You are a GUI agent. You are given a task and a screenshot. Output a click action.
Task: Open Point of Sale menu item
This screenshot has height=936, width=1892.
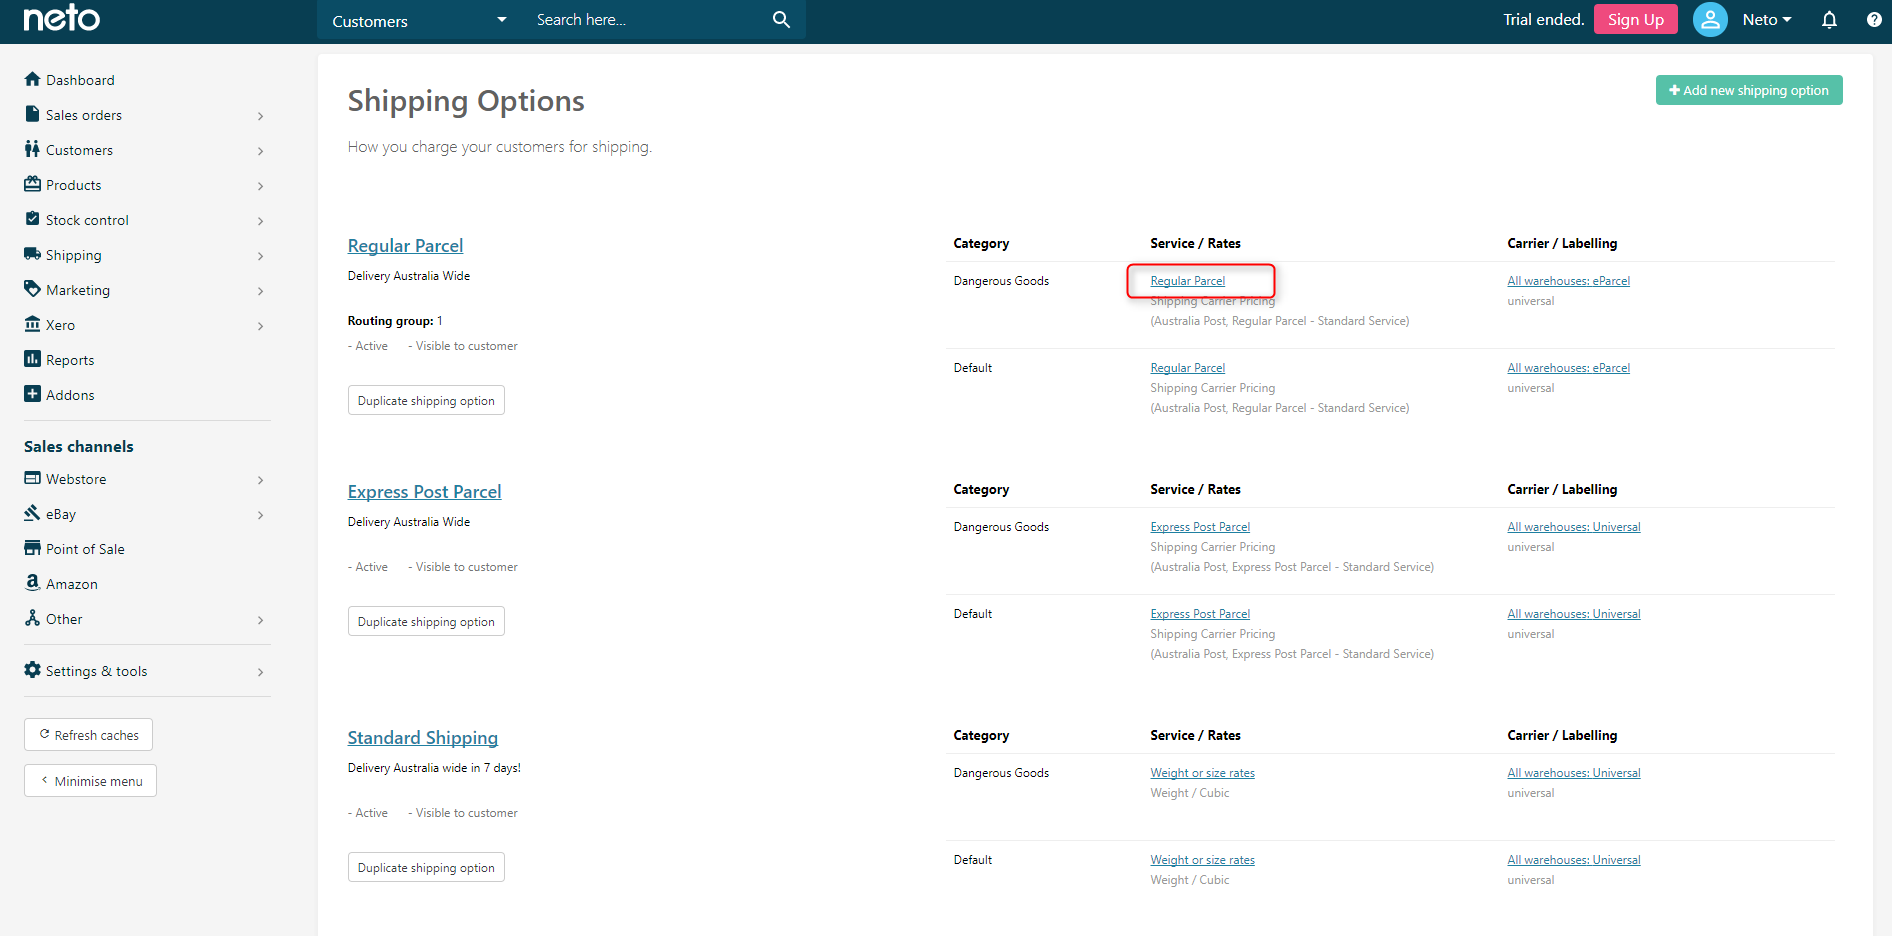[85, 549]
